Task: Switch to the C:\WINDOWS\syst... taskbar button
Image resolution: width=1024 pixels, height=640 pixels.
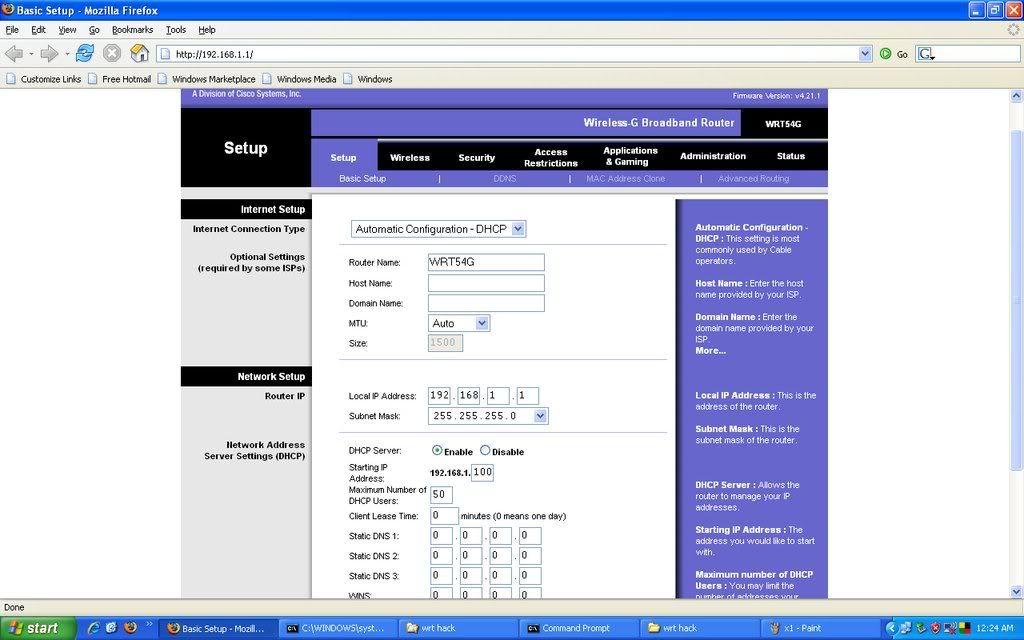Action: 338,628
